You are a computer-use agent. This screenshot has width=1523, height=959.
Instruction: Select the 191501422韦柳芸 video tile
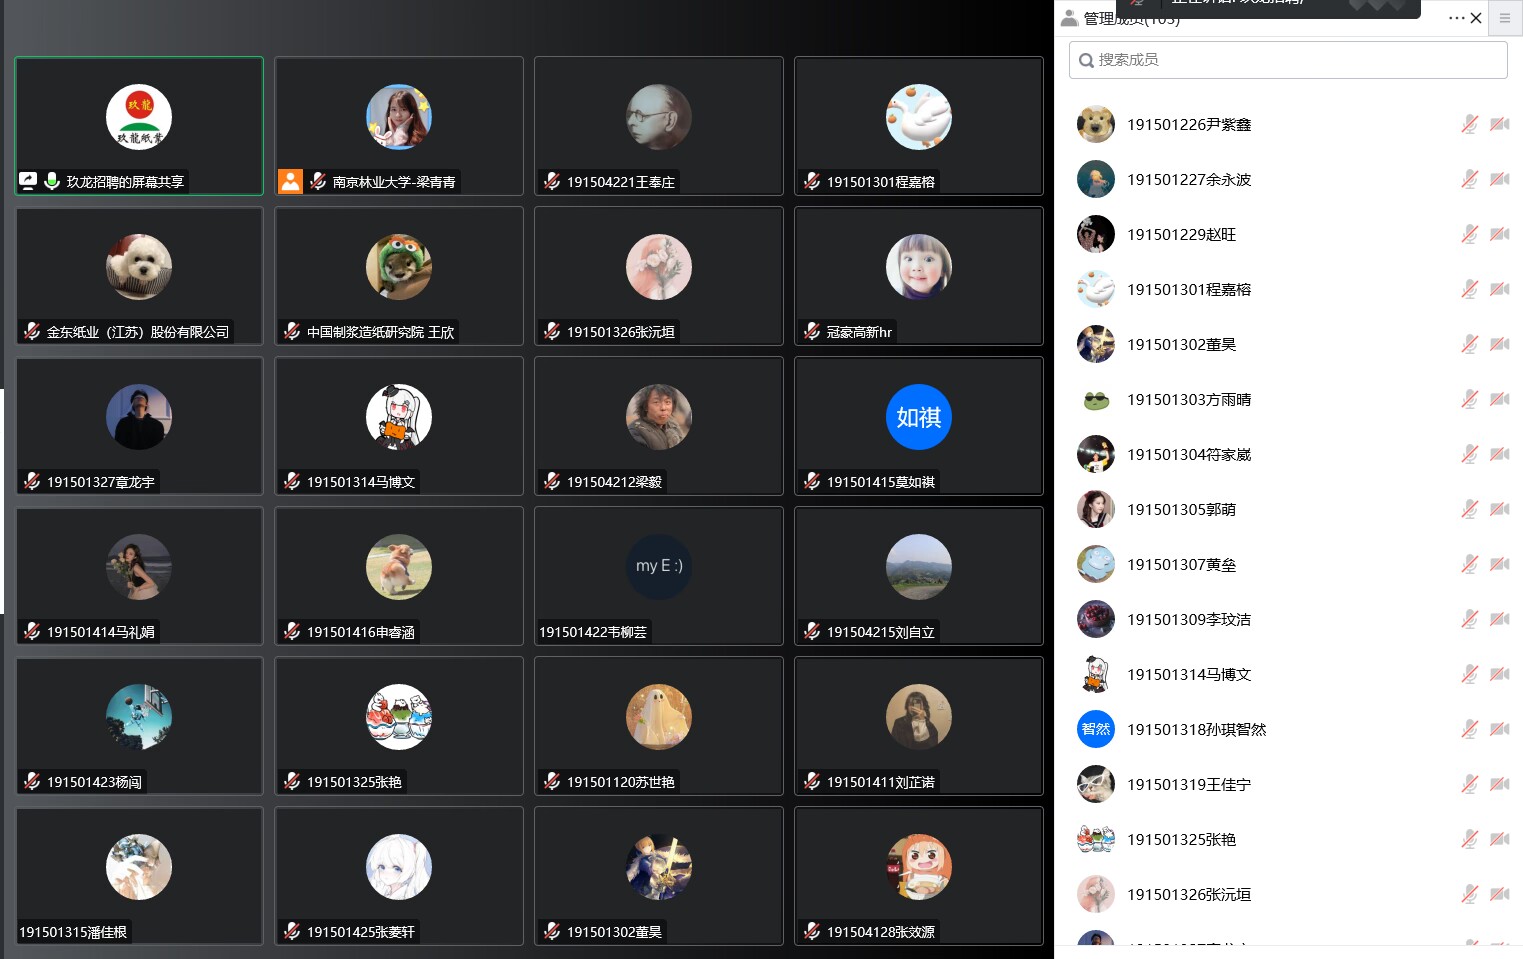point(659,576)
